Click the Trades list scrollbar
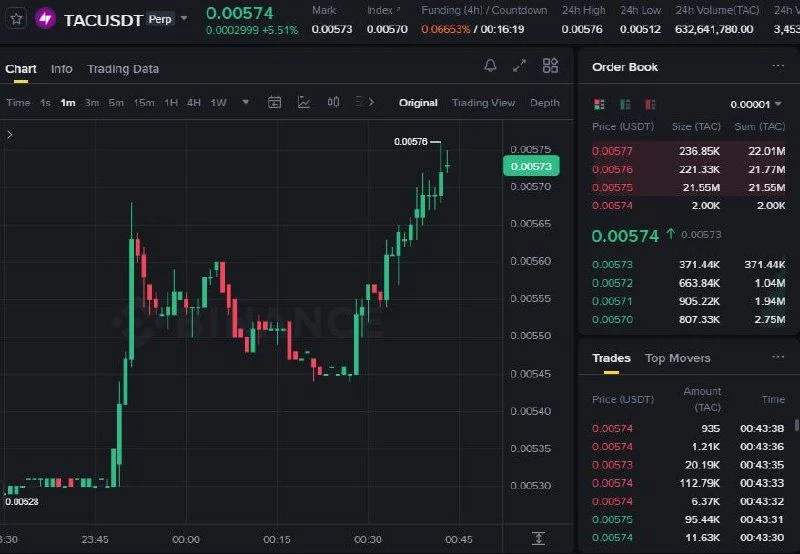Screen dimensions: 800x554 pos(796,426)
